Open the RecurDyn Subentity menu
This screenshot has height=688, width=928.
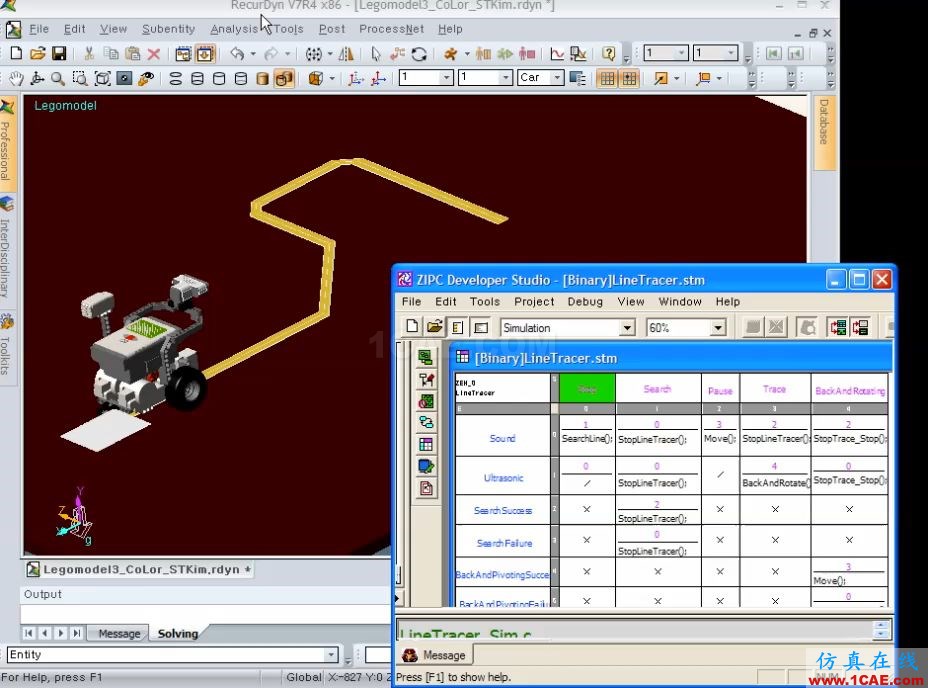point(168,28)
